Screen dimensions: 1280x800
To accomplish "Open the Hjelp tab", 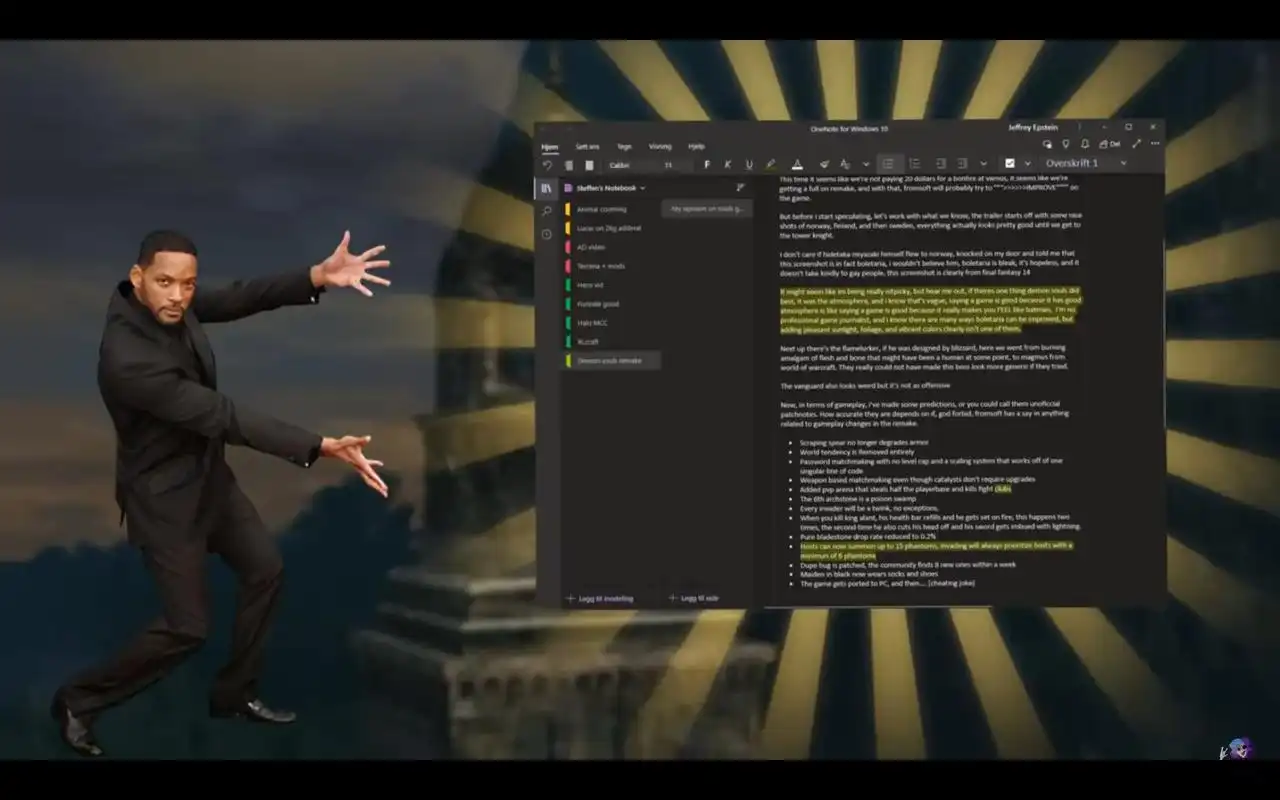I will (696, 146).
